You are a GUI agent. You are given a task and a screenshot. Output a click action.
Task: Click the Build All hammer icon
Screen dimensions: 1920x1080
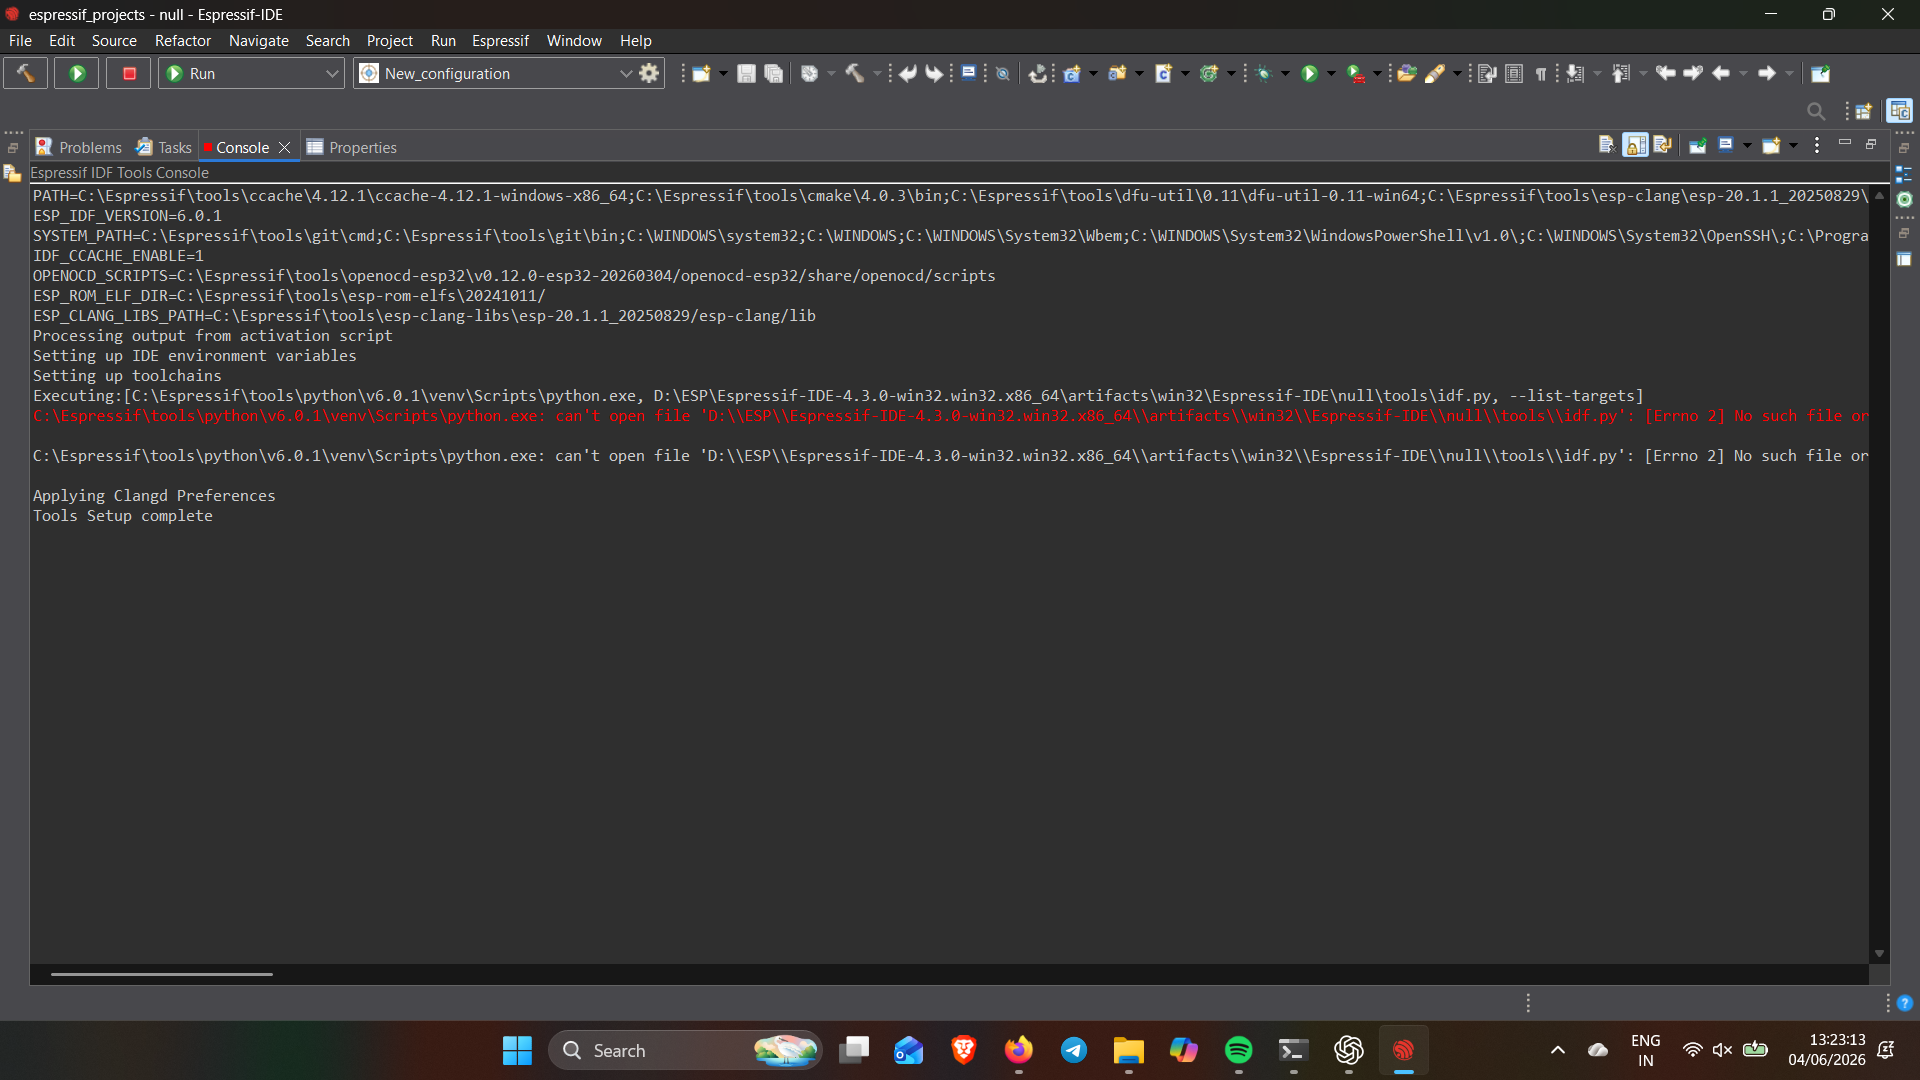[855, 73]
